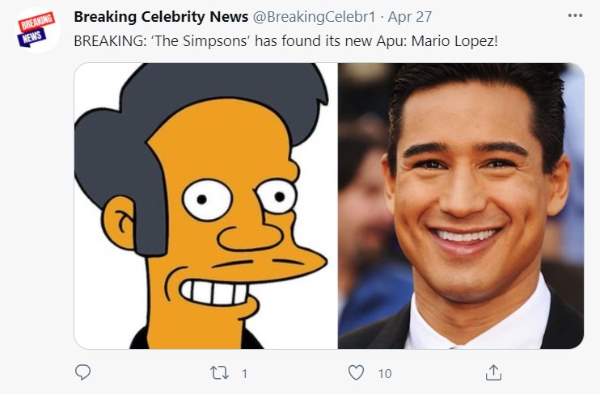The width and height of the screenshot is (600, 395).
Task: Open the Breaking Celebrity News profile avatar
Action: (36, 30)
